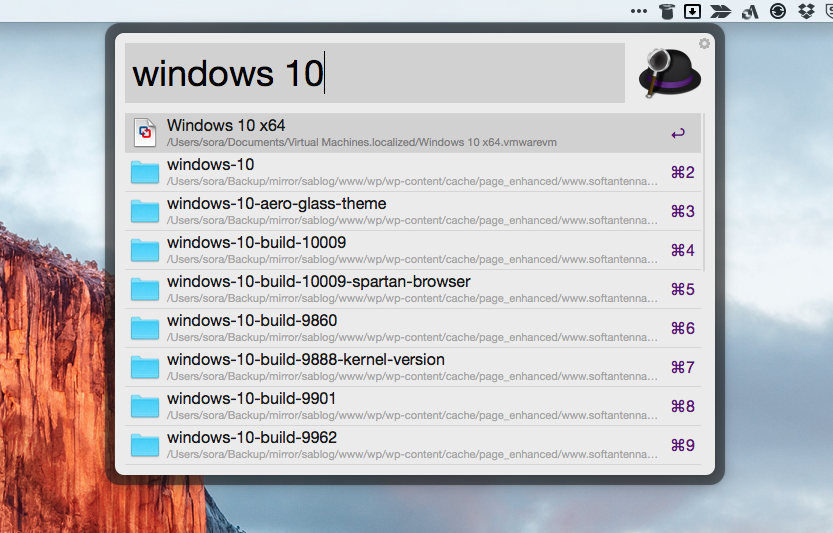Click the folder icon beside windows-10
Viewport: 833px width, 533px height.
coord(145,172)
